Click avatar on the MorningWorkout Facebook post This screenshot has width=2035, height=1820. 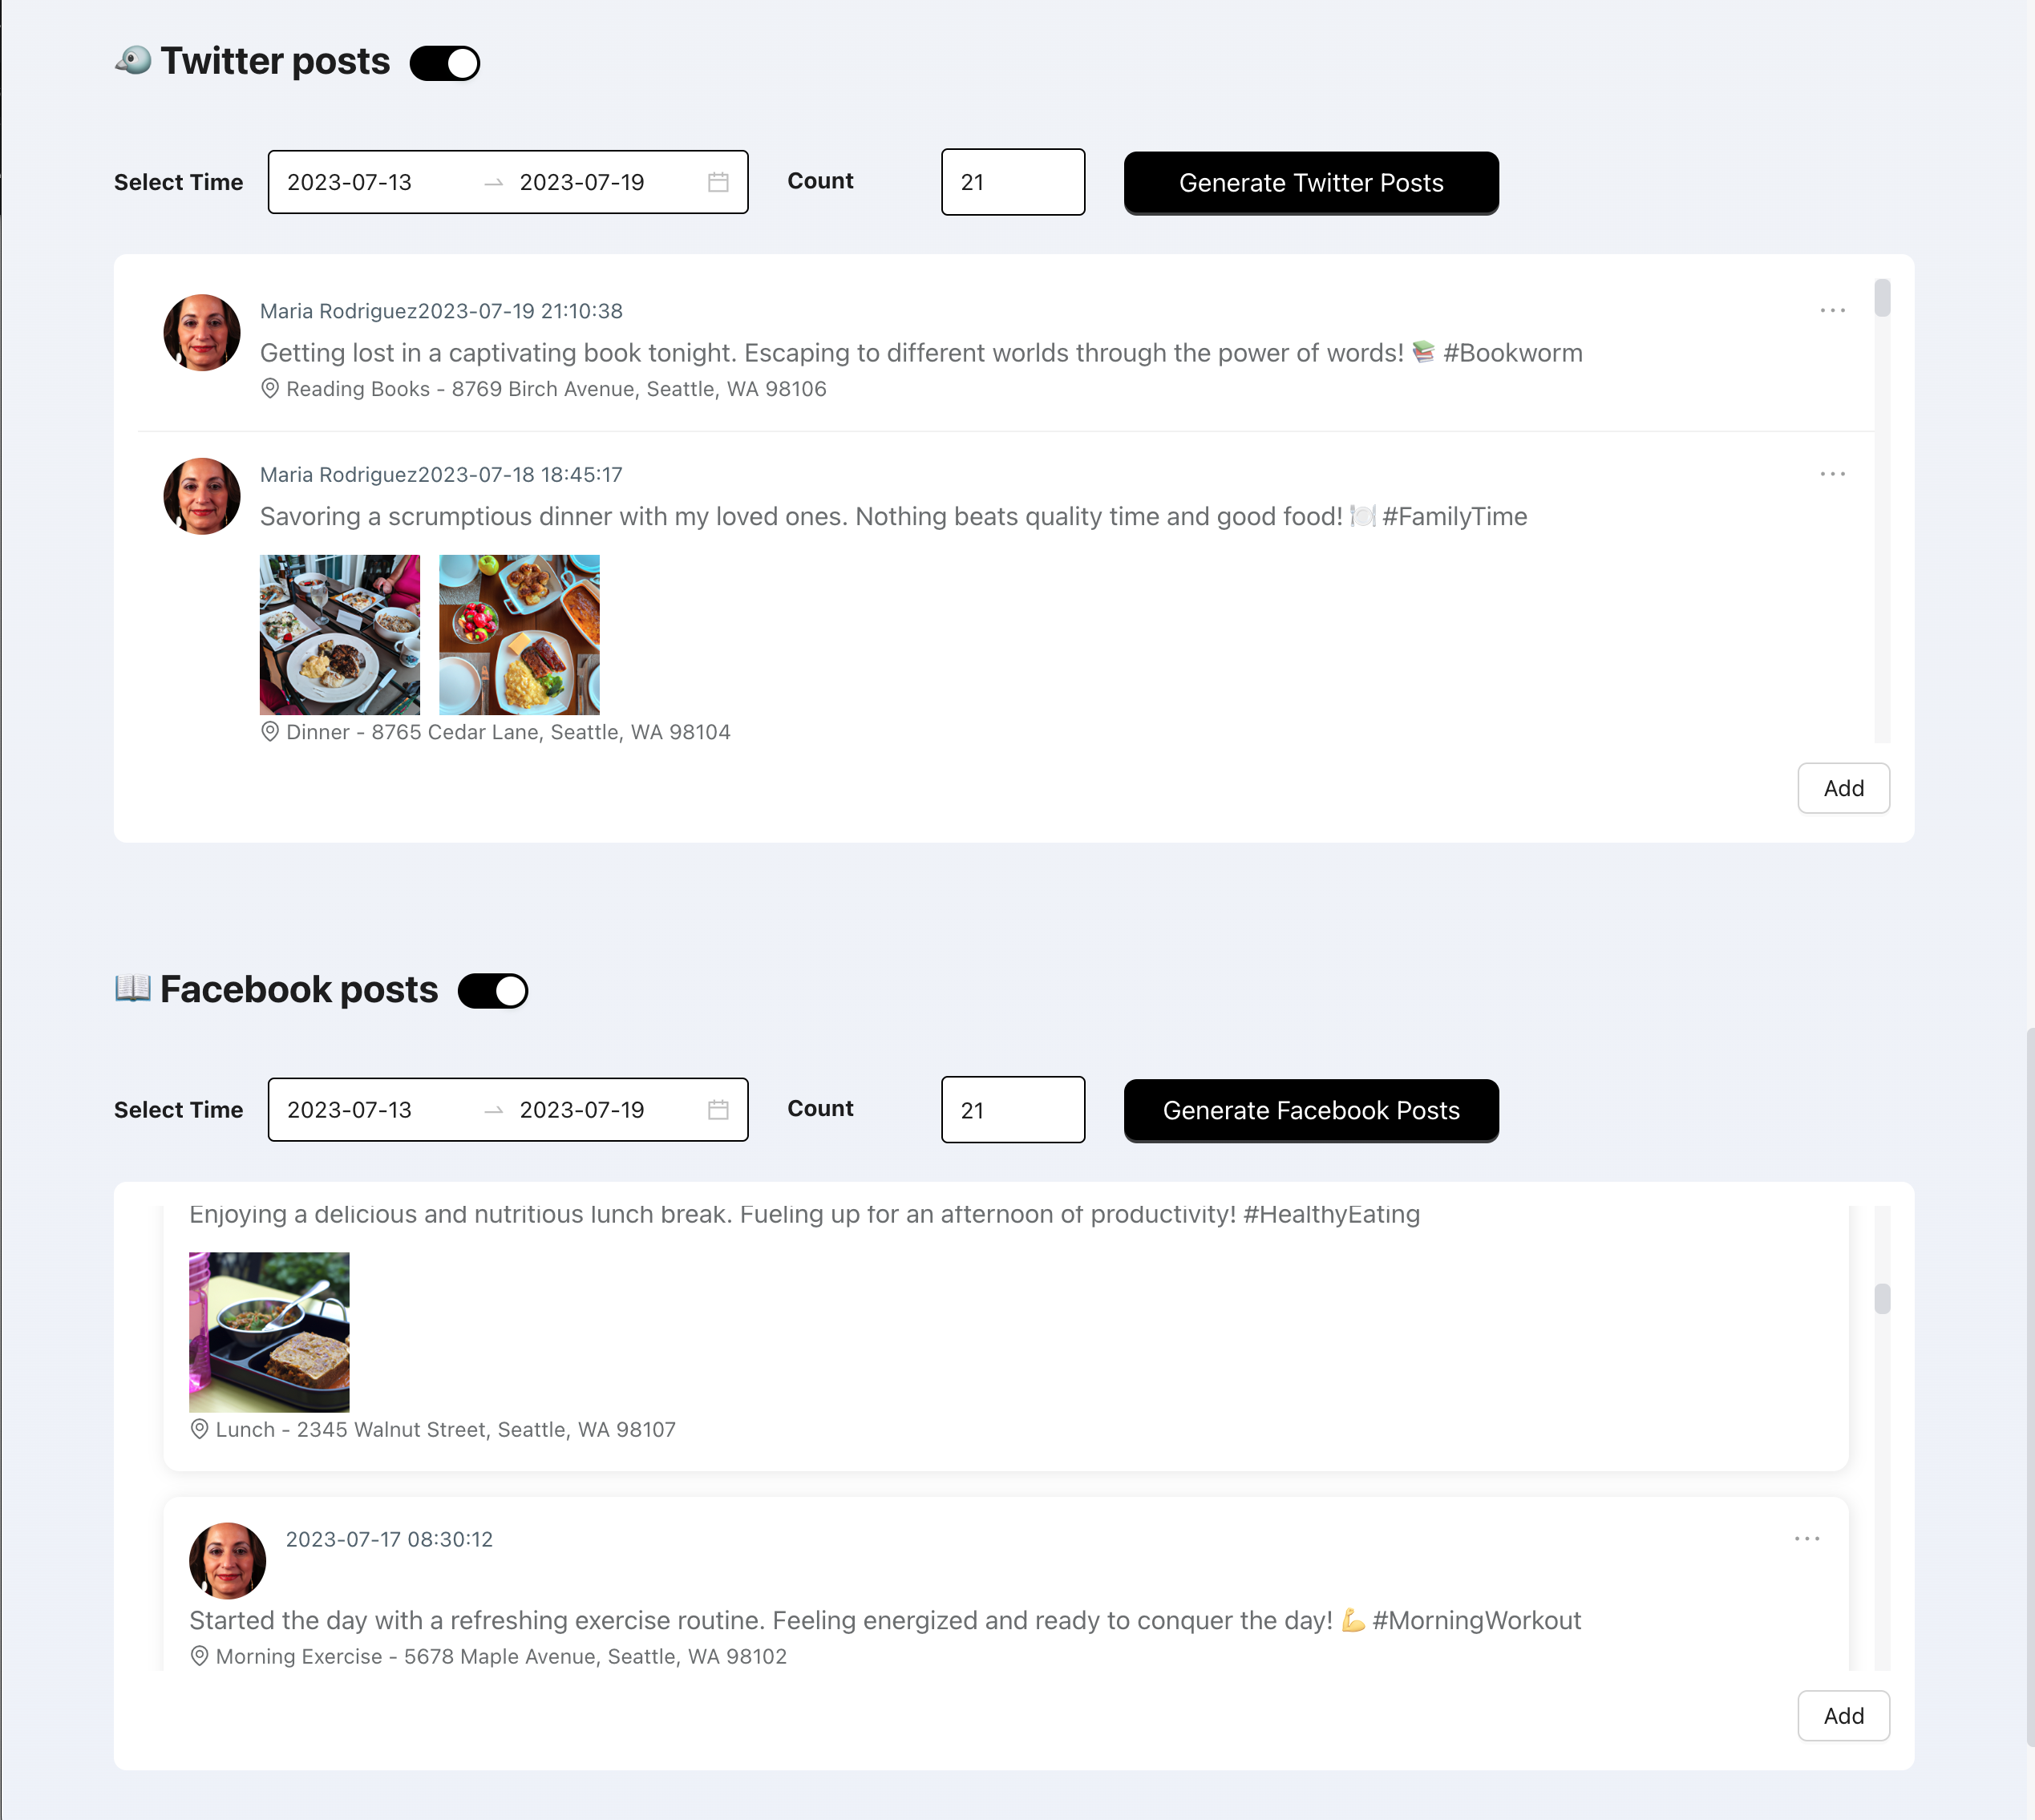[x=228, y=1560]
